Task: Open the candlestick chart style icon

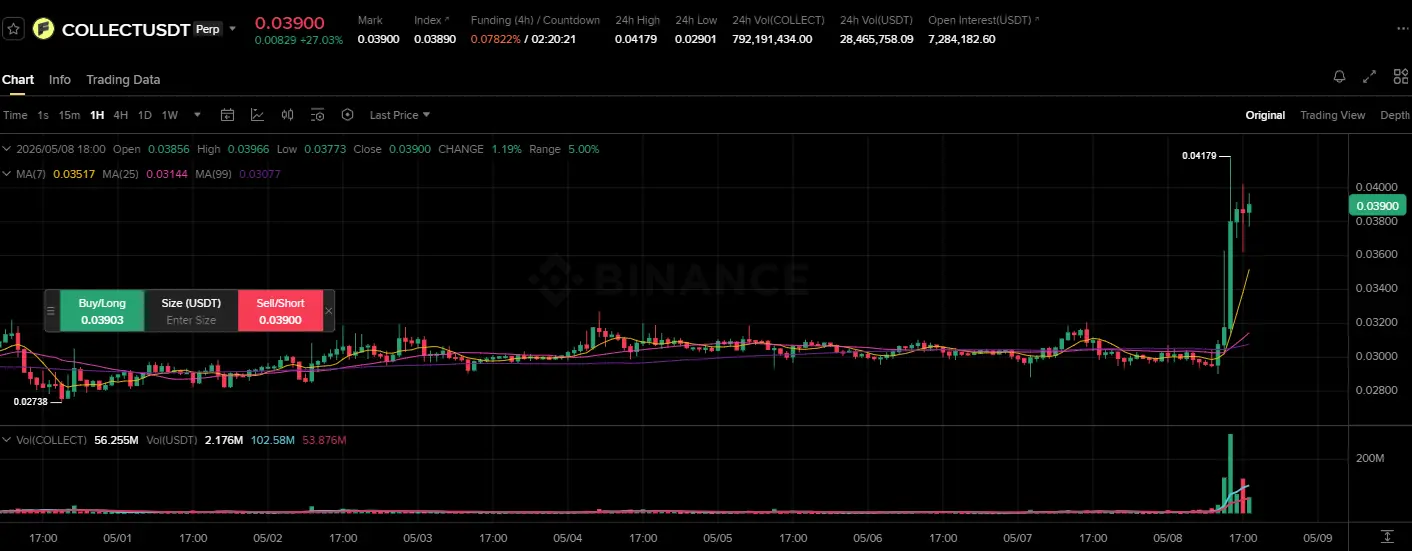Action: point(287,115)
